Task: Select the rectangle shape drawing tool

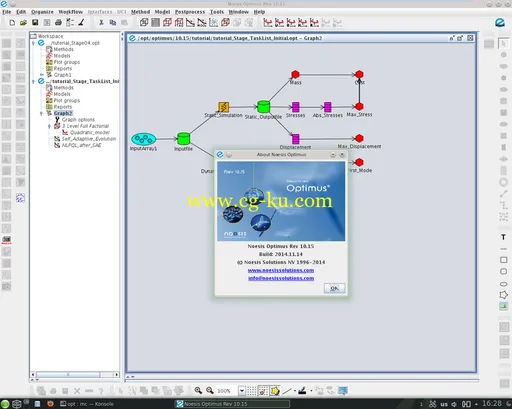Action: (504, 260)
